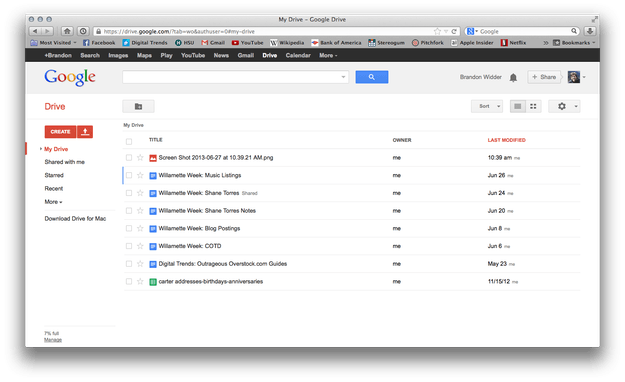
Task: Click the doc icon for Willamette Week: COTD
Action: pyautogui.click(x=153, y=246)
